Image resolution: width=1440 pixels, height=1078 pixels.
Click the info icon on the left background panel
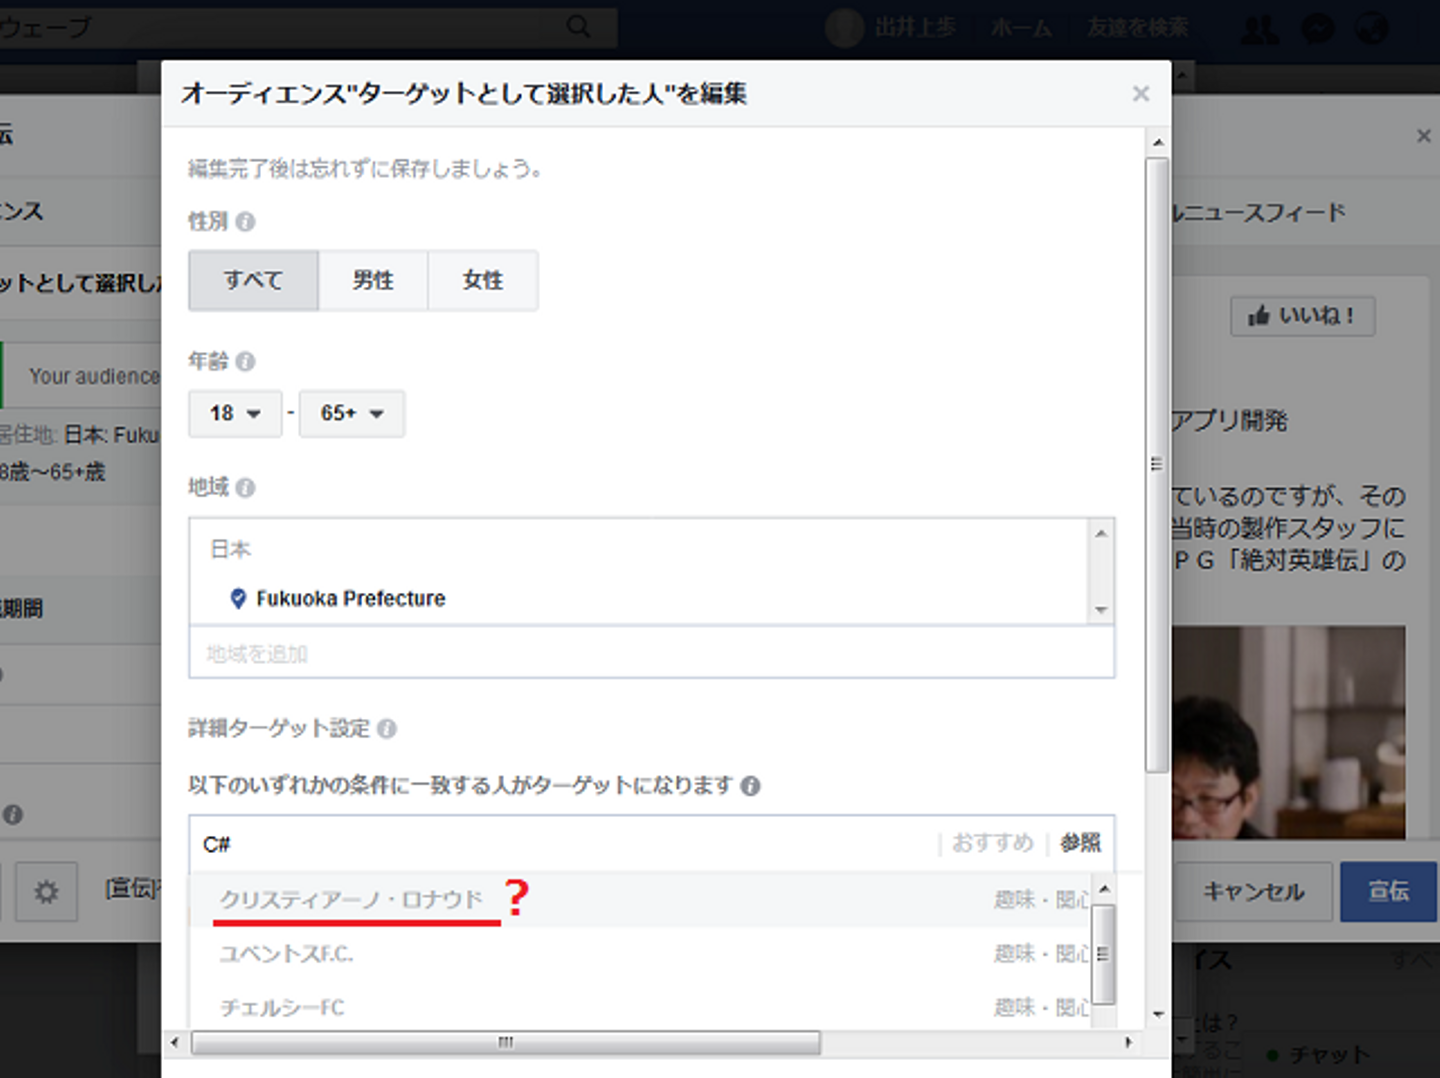(12, 815)
